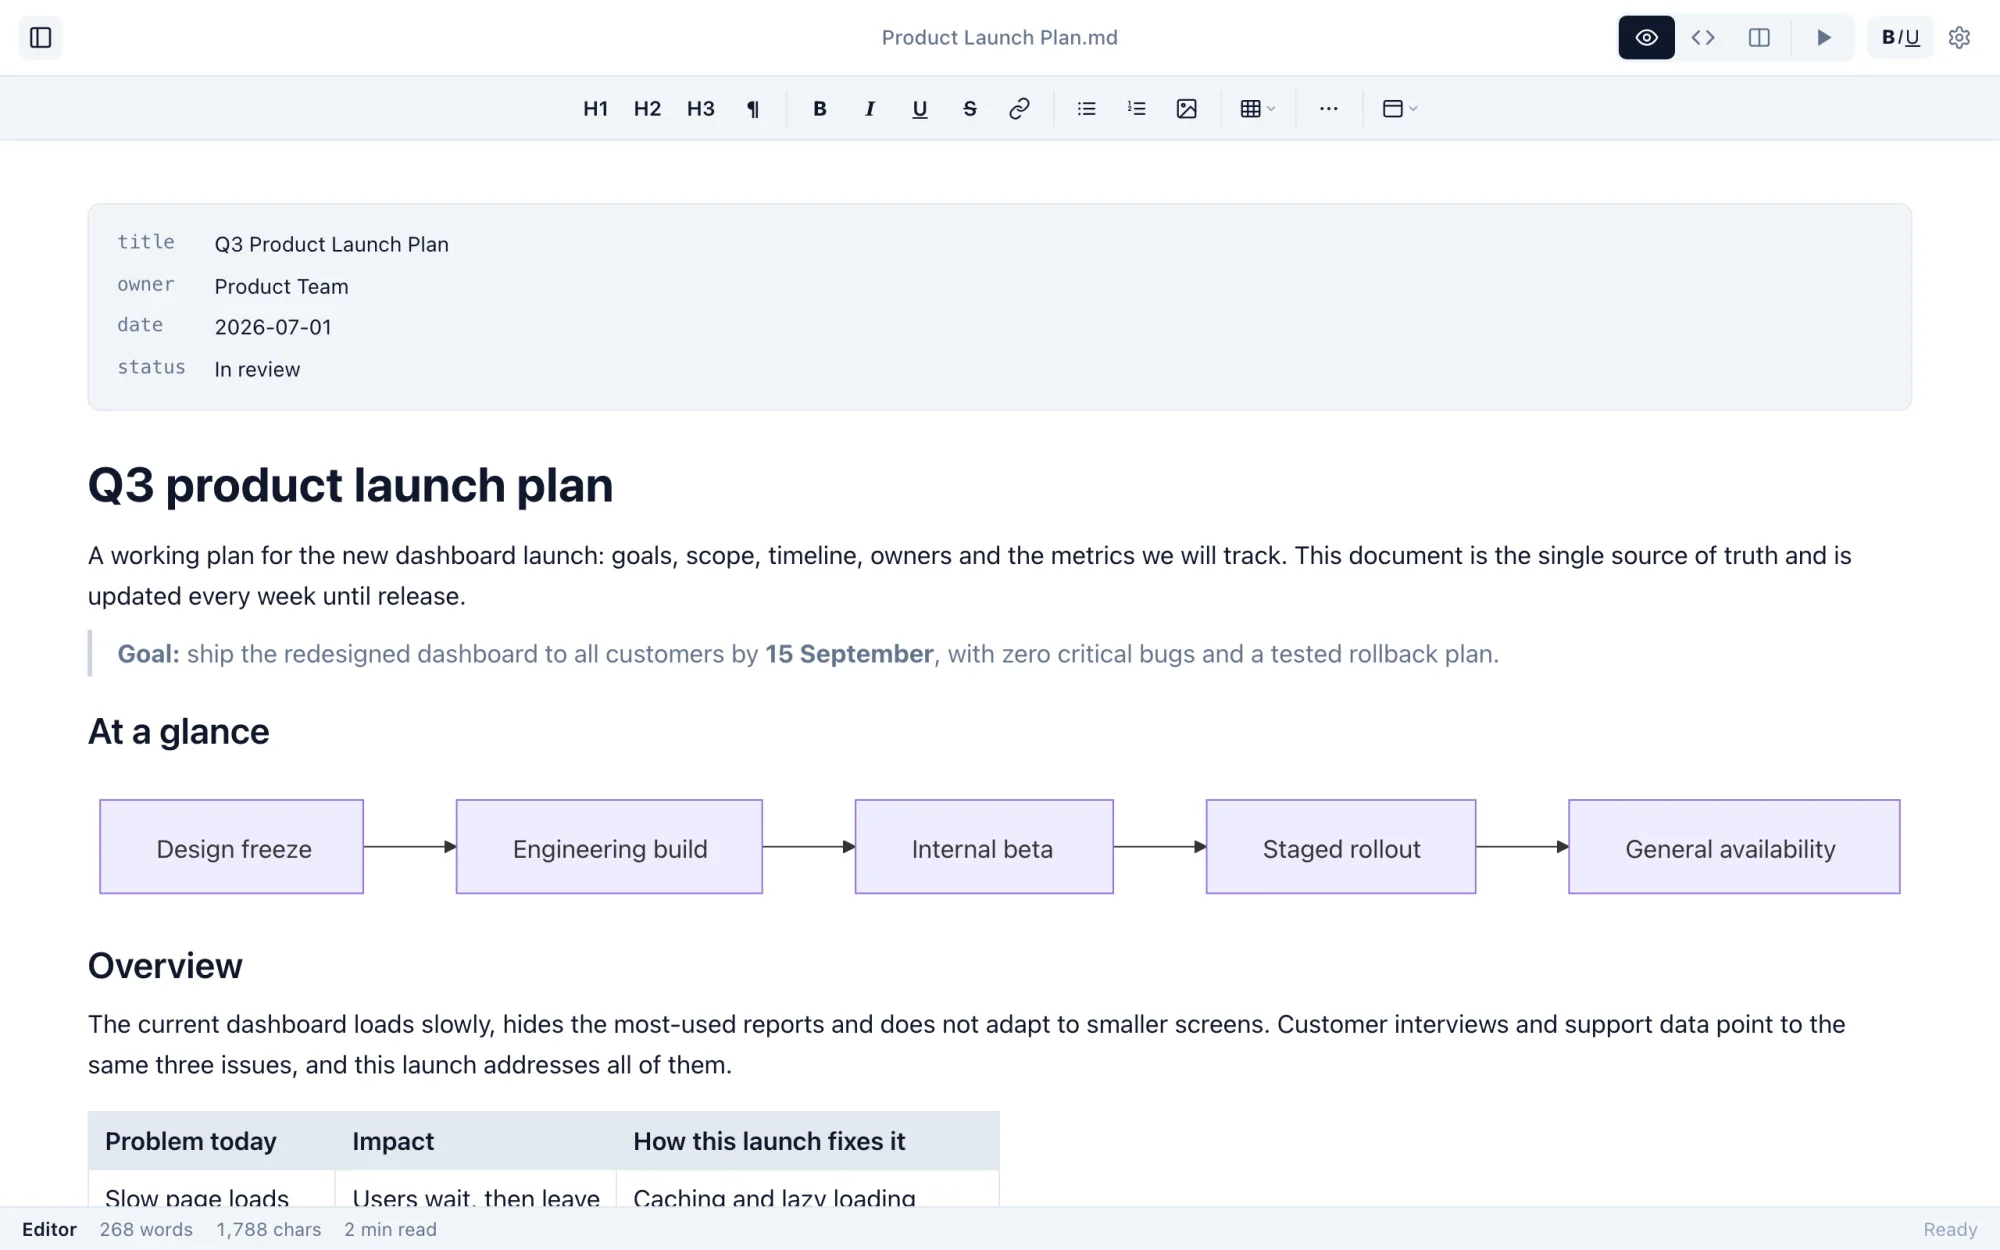The height and width of the screenshot is (1250, 2000).
Task: Click the Editor label in status bar
Action: point(50,1230)
